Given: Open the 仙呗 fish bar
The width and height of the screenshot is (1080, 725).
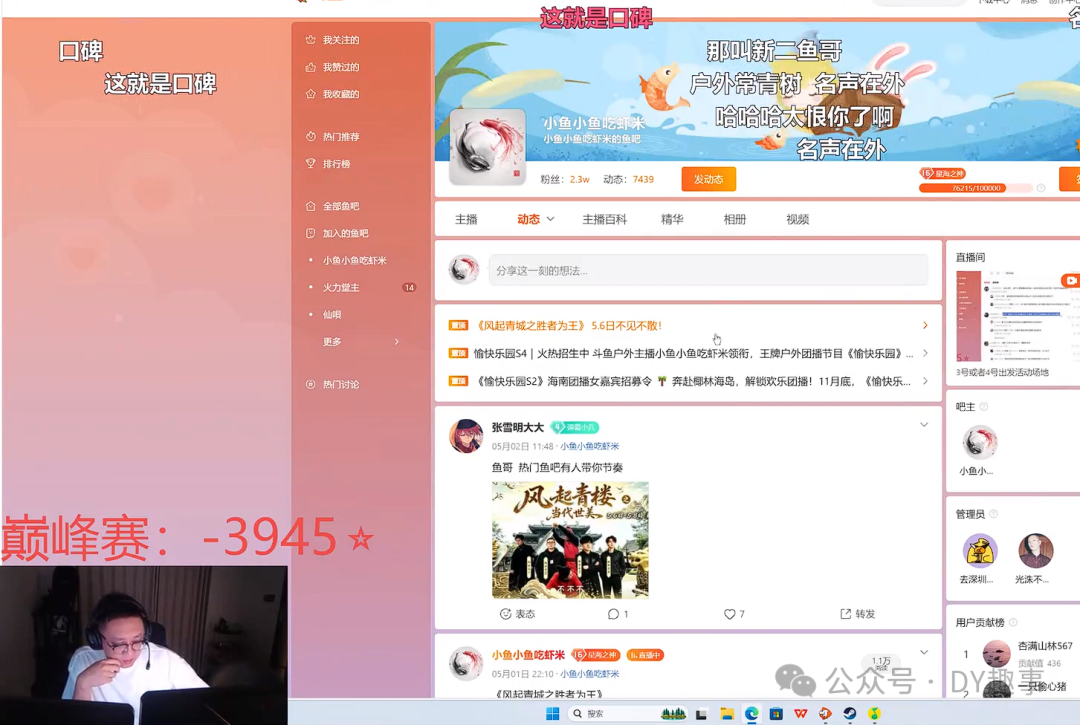Looking at the screenshot, I should [x=332, y=315].
